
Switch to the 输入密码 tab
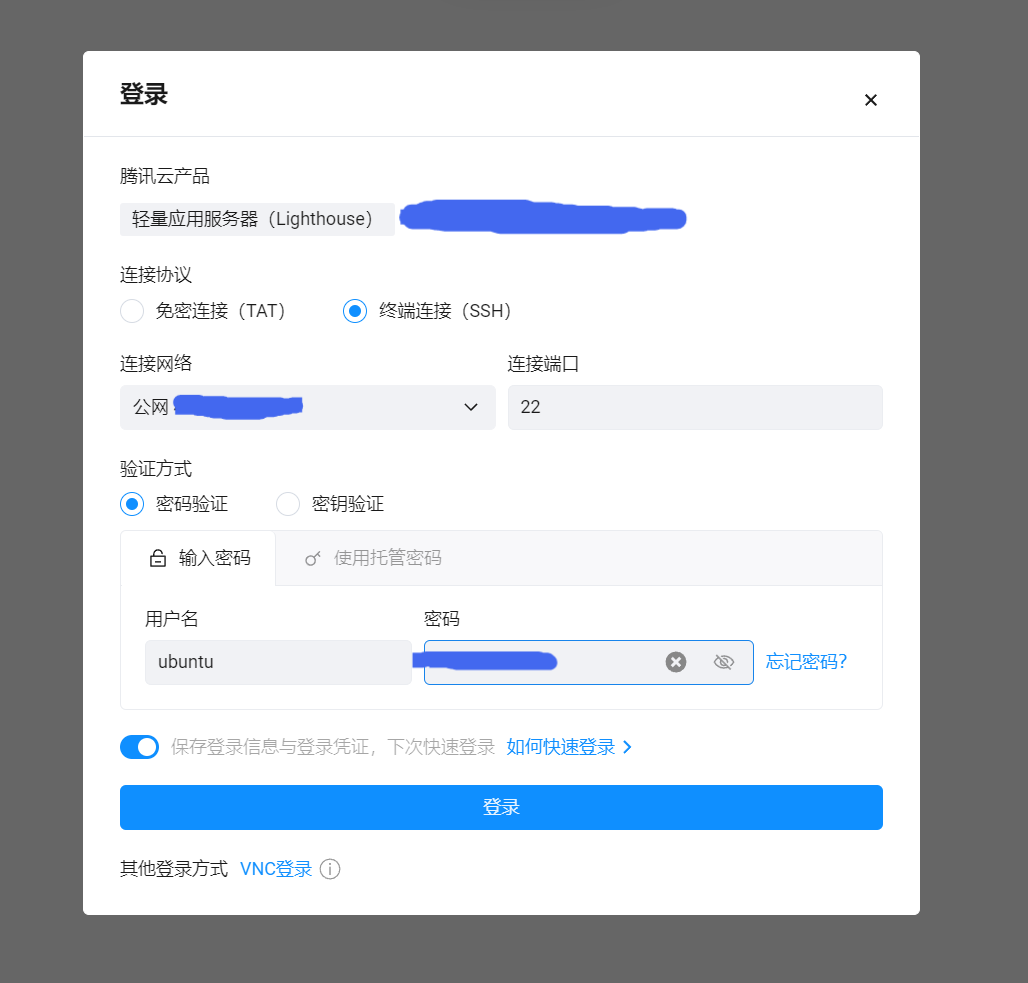199,558
